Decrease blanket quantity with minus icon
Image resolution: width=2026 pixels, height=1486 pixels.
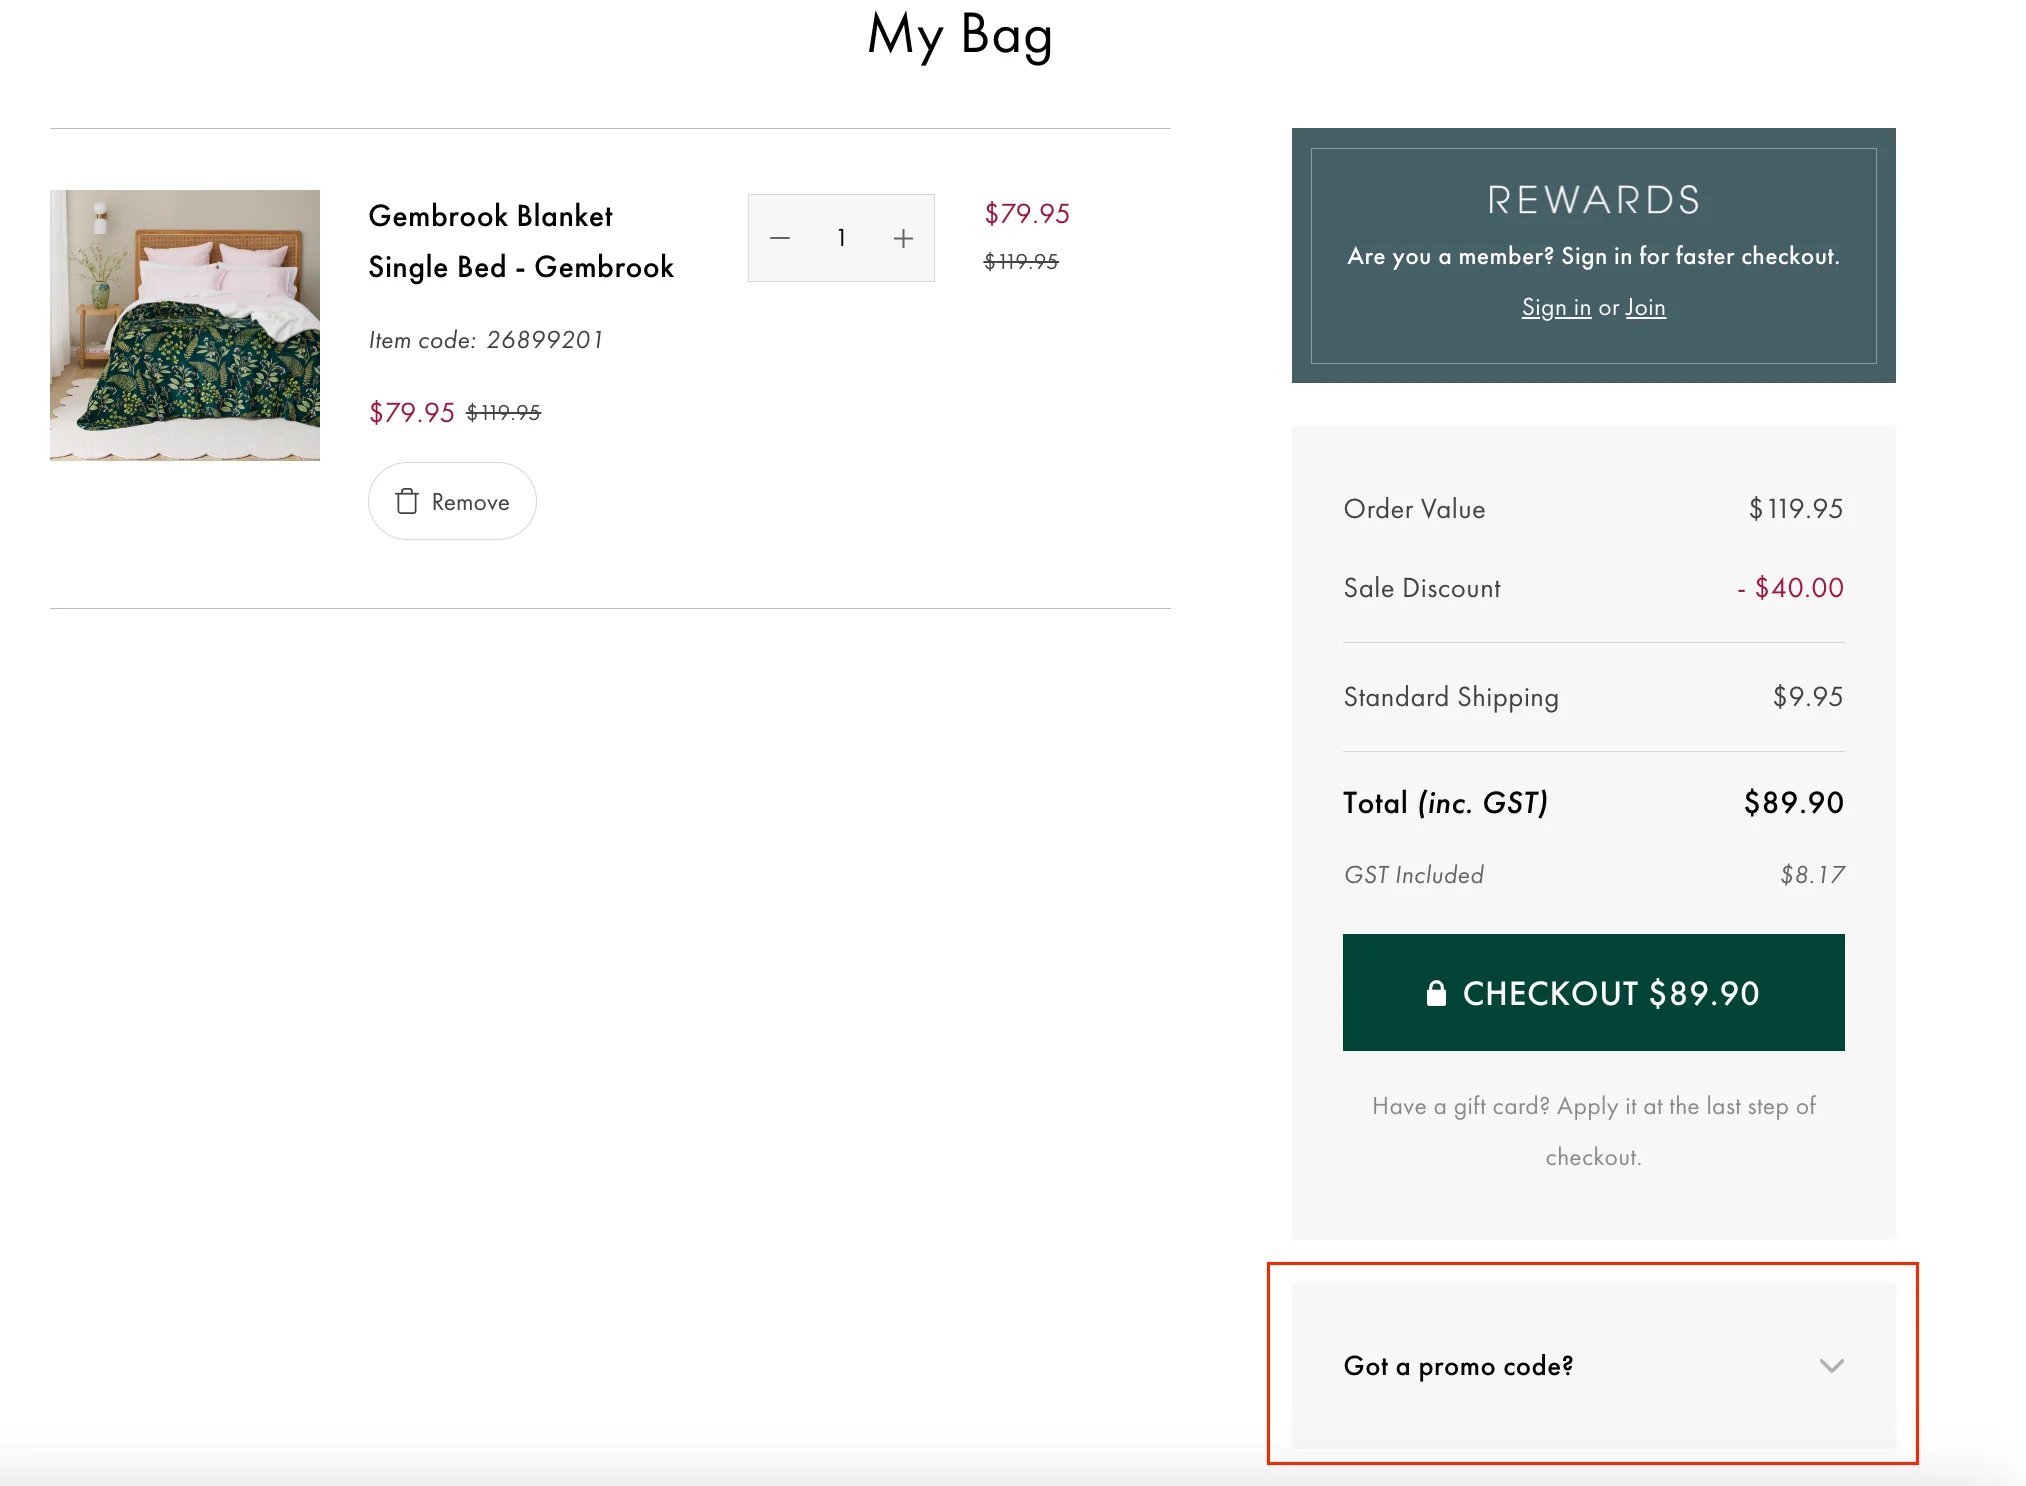(x=780, y=238)
